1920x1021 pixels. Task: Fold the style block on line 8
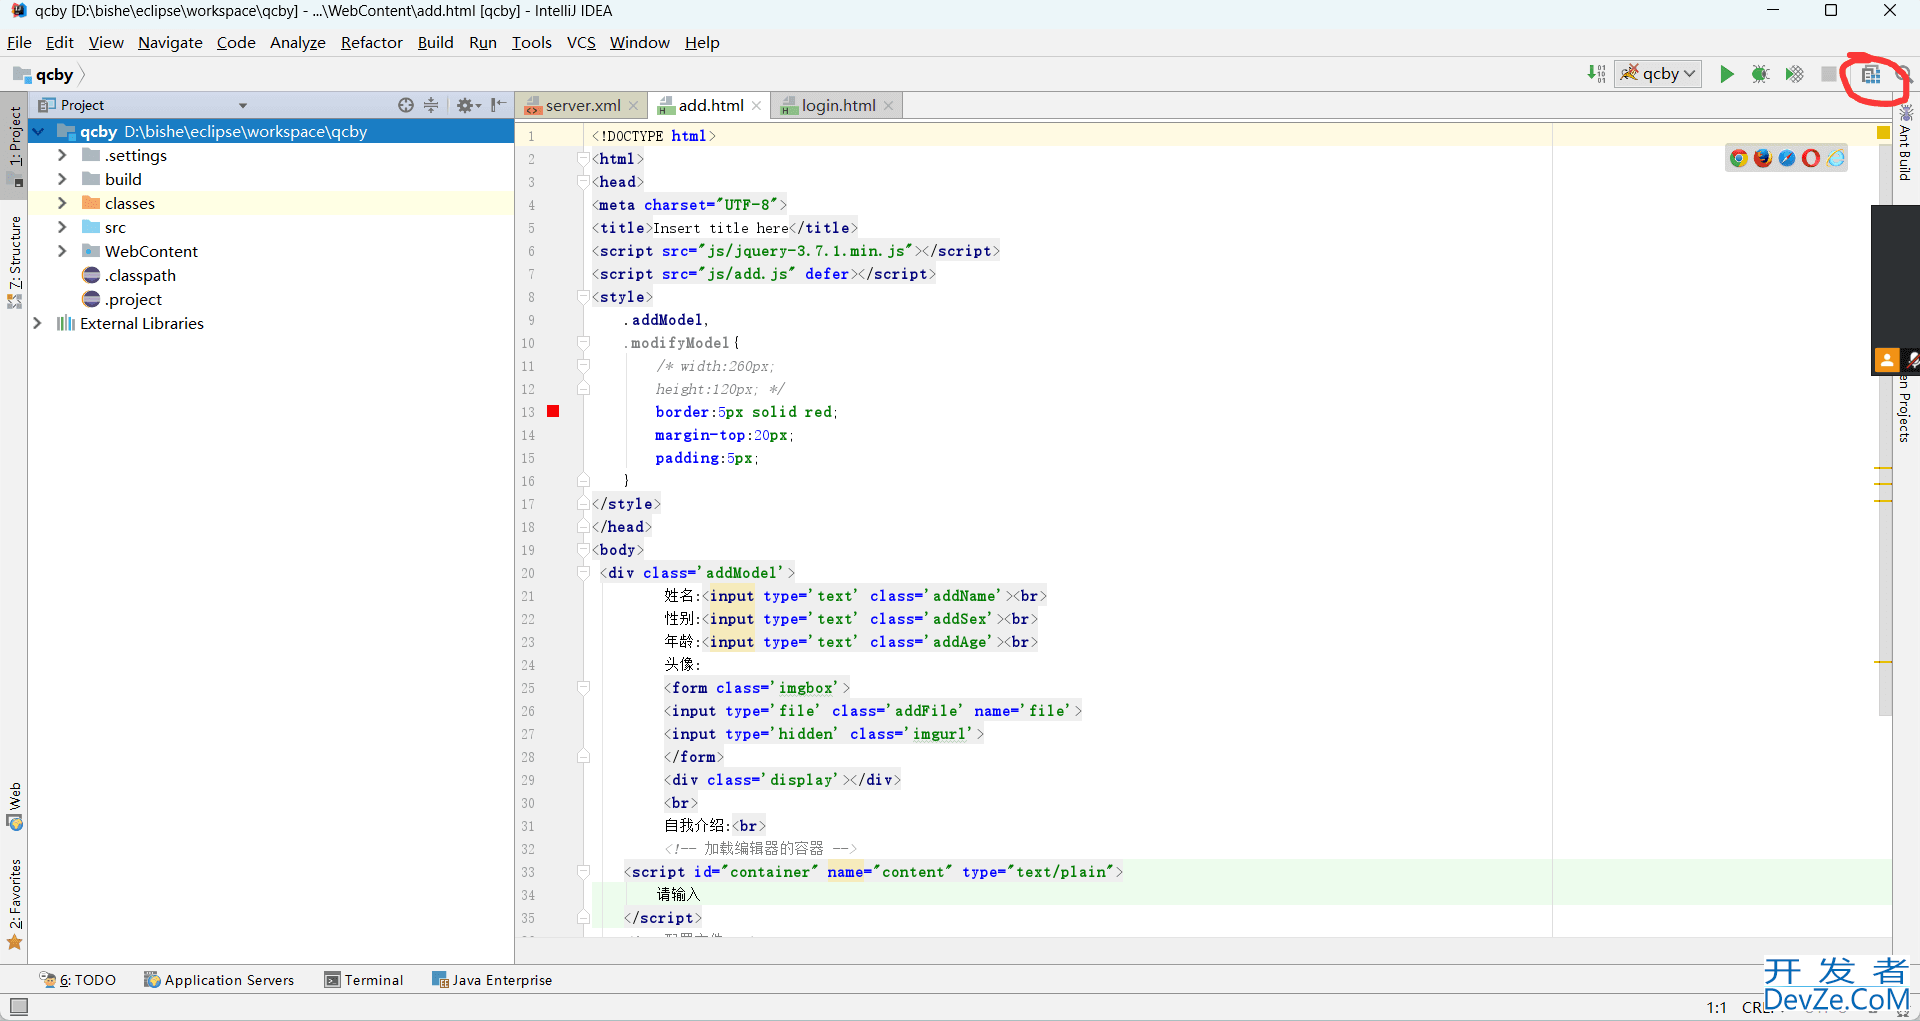(583, 297)
